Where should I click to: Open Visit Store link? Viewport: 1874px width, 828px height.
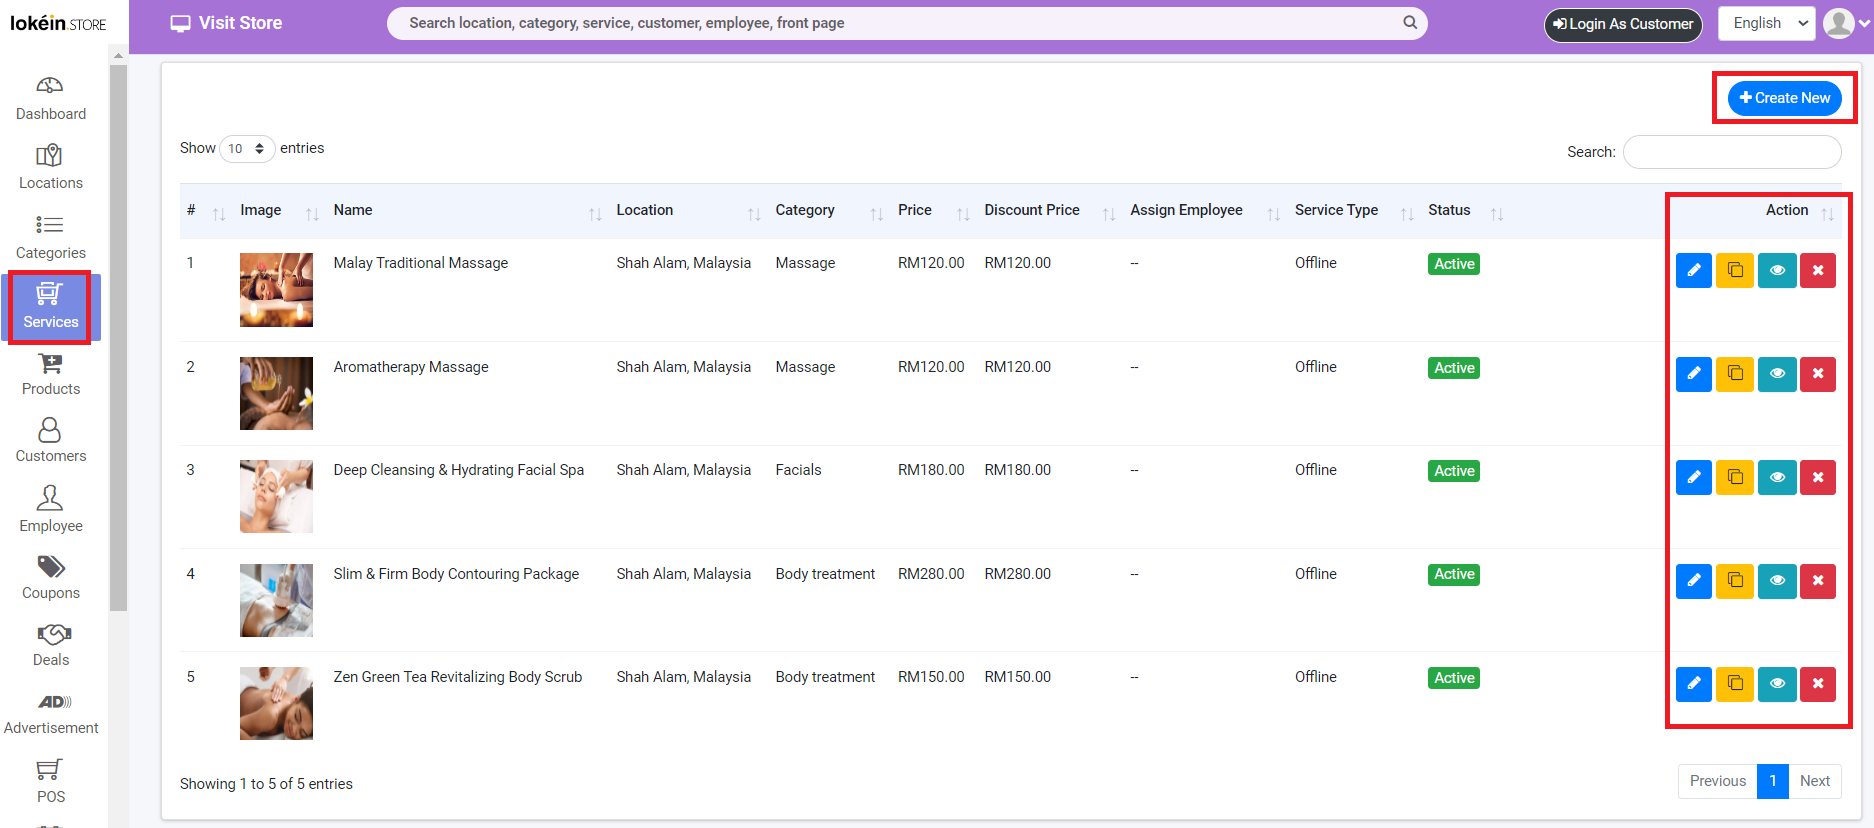click(226, 23)
